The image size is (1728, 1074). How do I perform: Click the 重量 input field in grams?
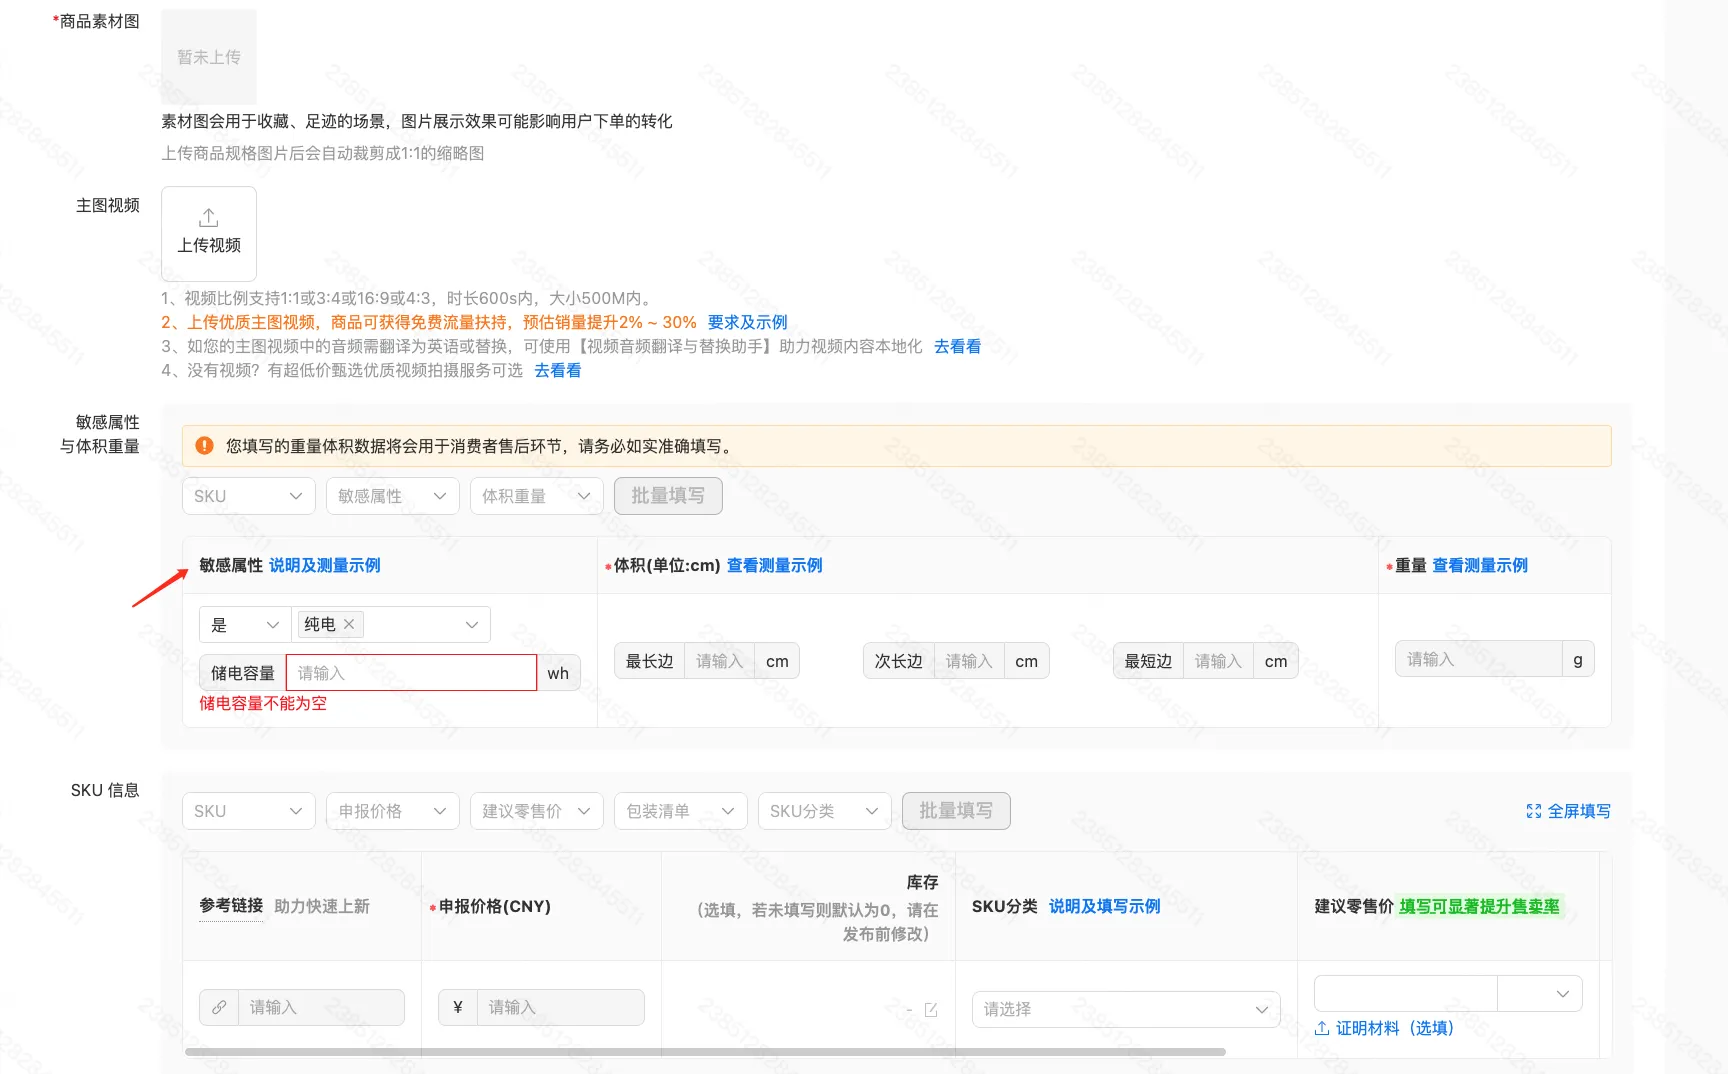[x=1478, y=659]
